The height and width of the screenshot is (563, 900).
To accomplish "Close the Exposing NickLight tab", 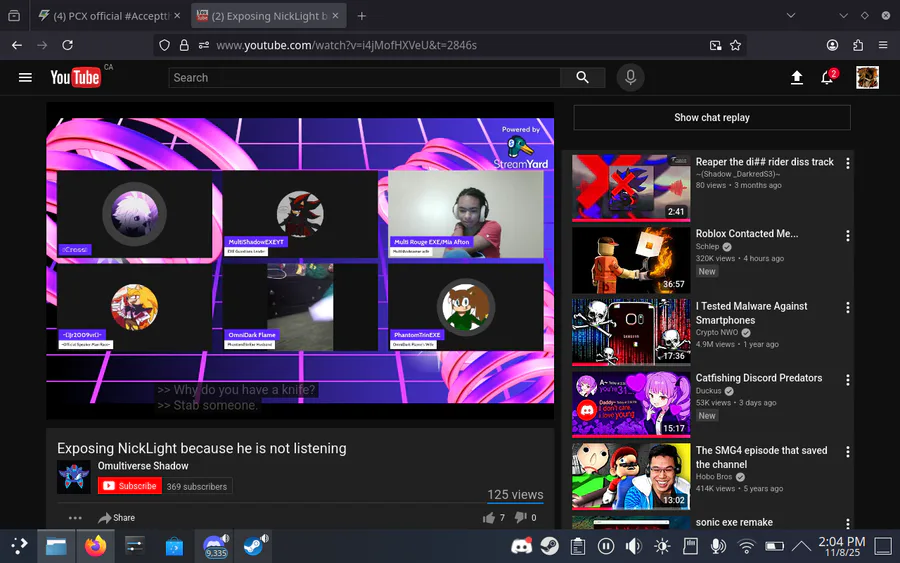I will pyautogui.click(x=336, y=16).
